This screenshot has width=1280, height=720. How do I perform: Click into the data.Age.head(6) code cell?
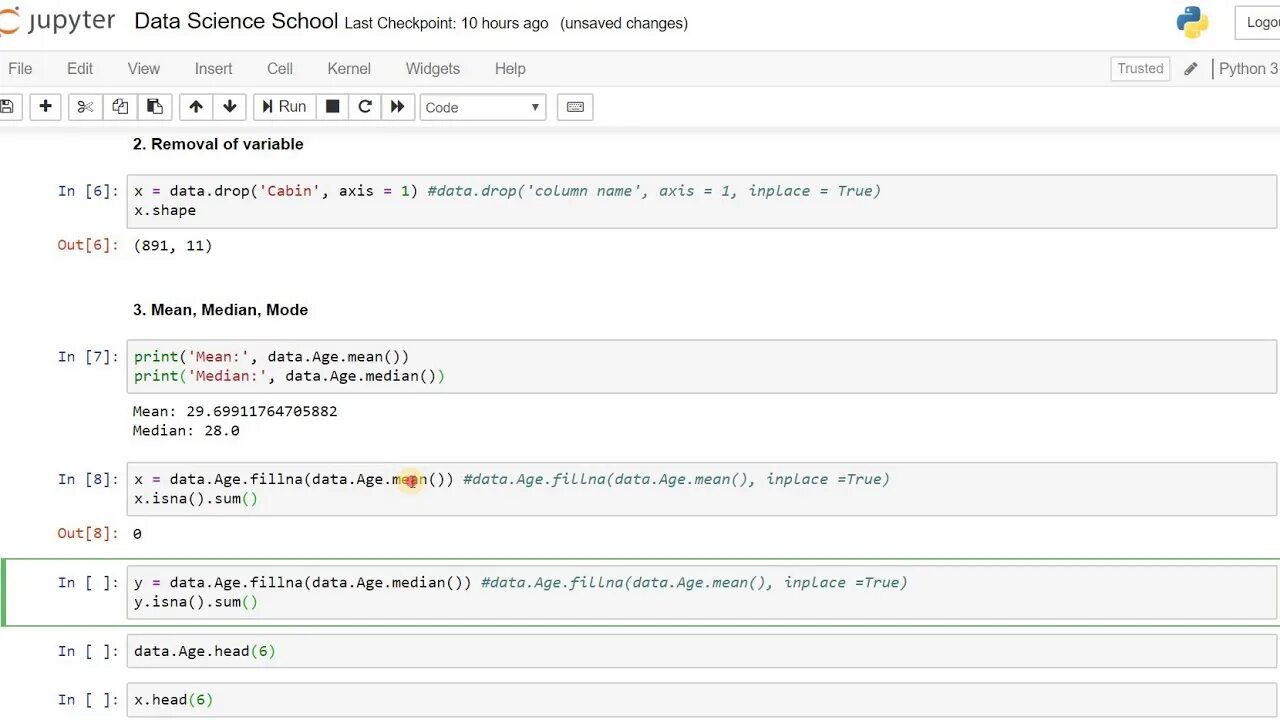pos(700,651)
